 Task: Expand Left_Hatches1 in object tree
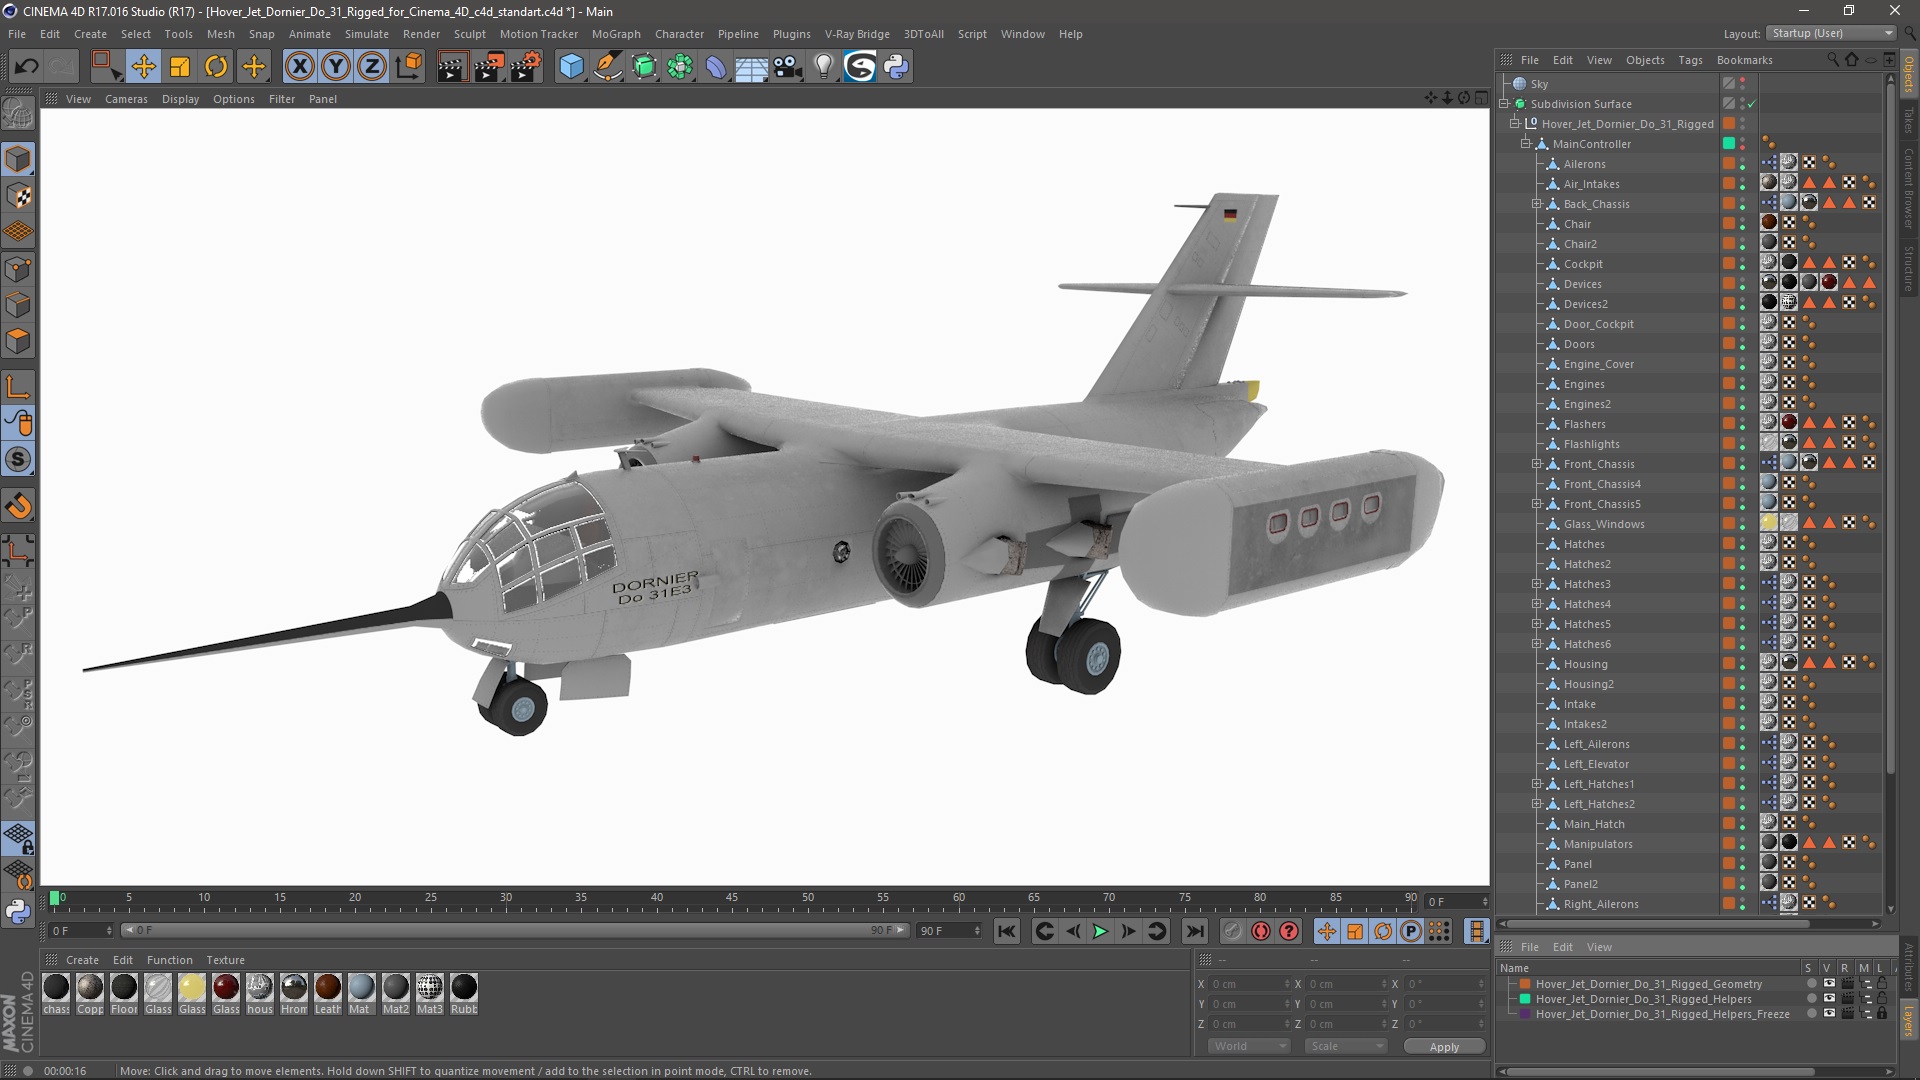point(1537,784)
